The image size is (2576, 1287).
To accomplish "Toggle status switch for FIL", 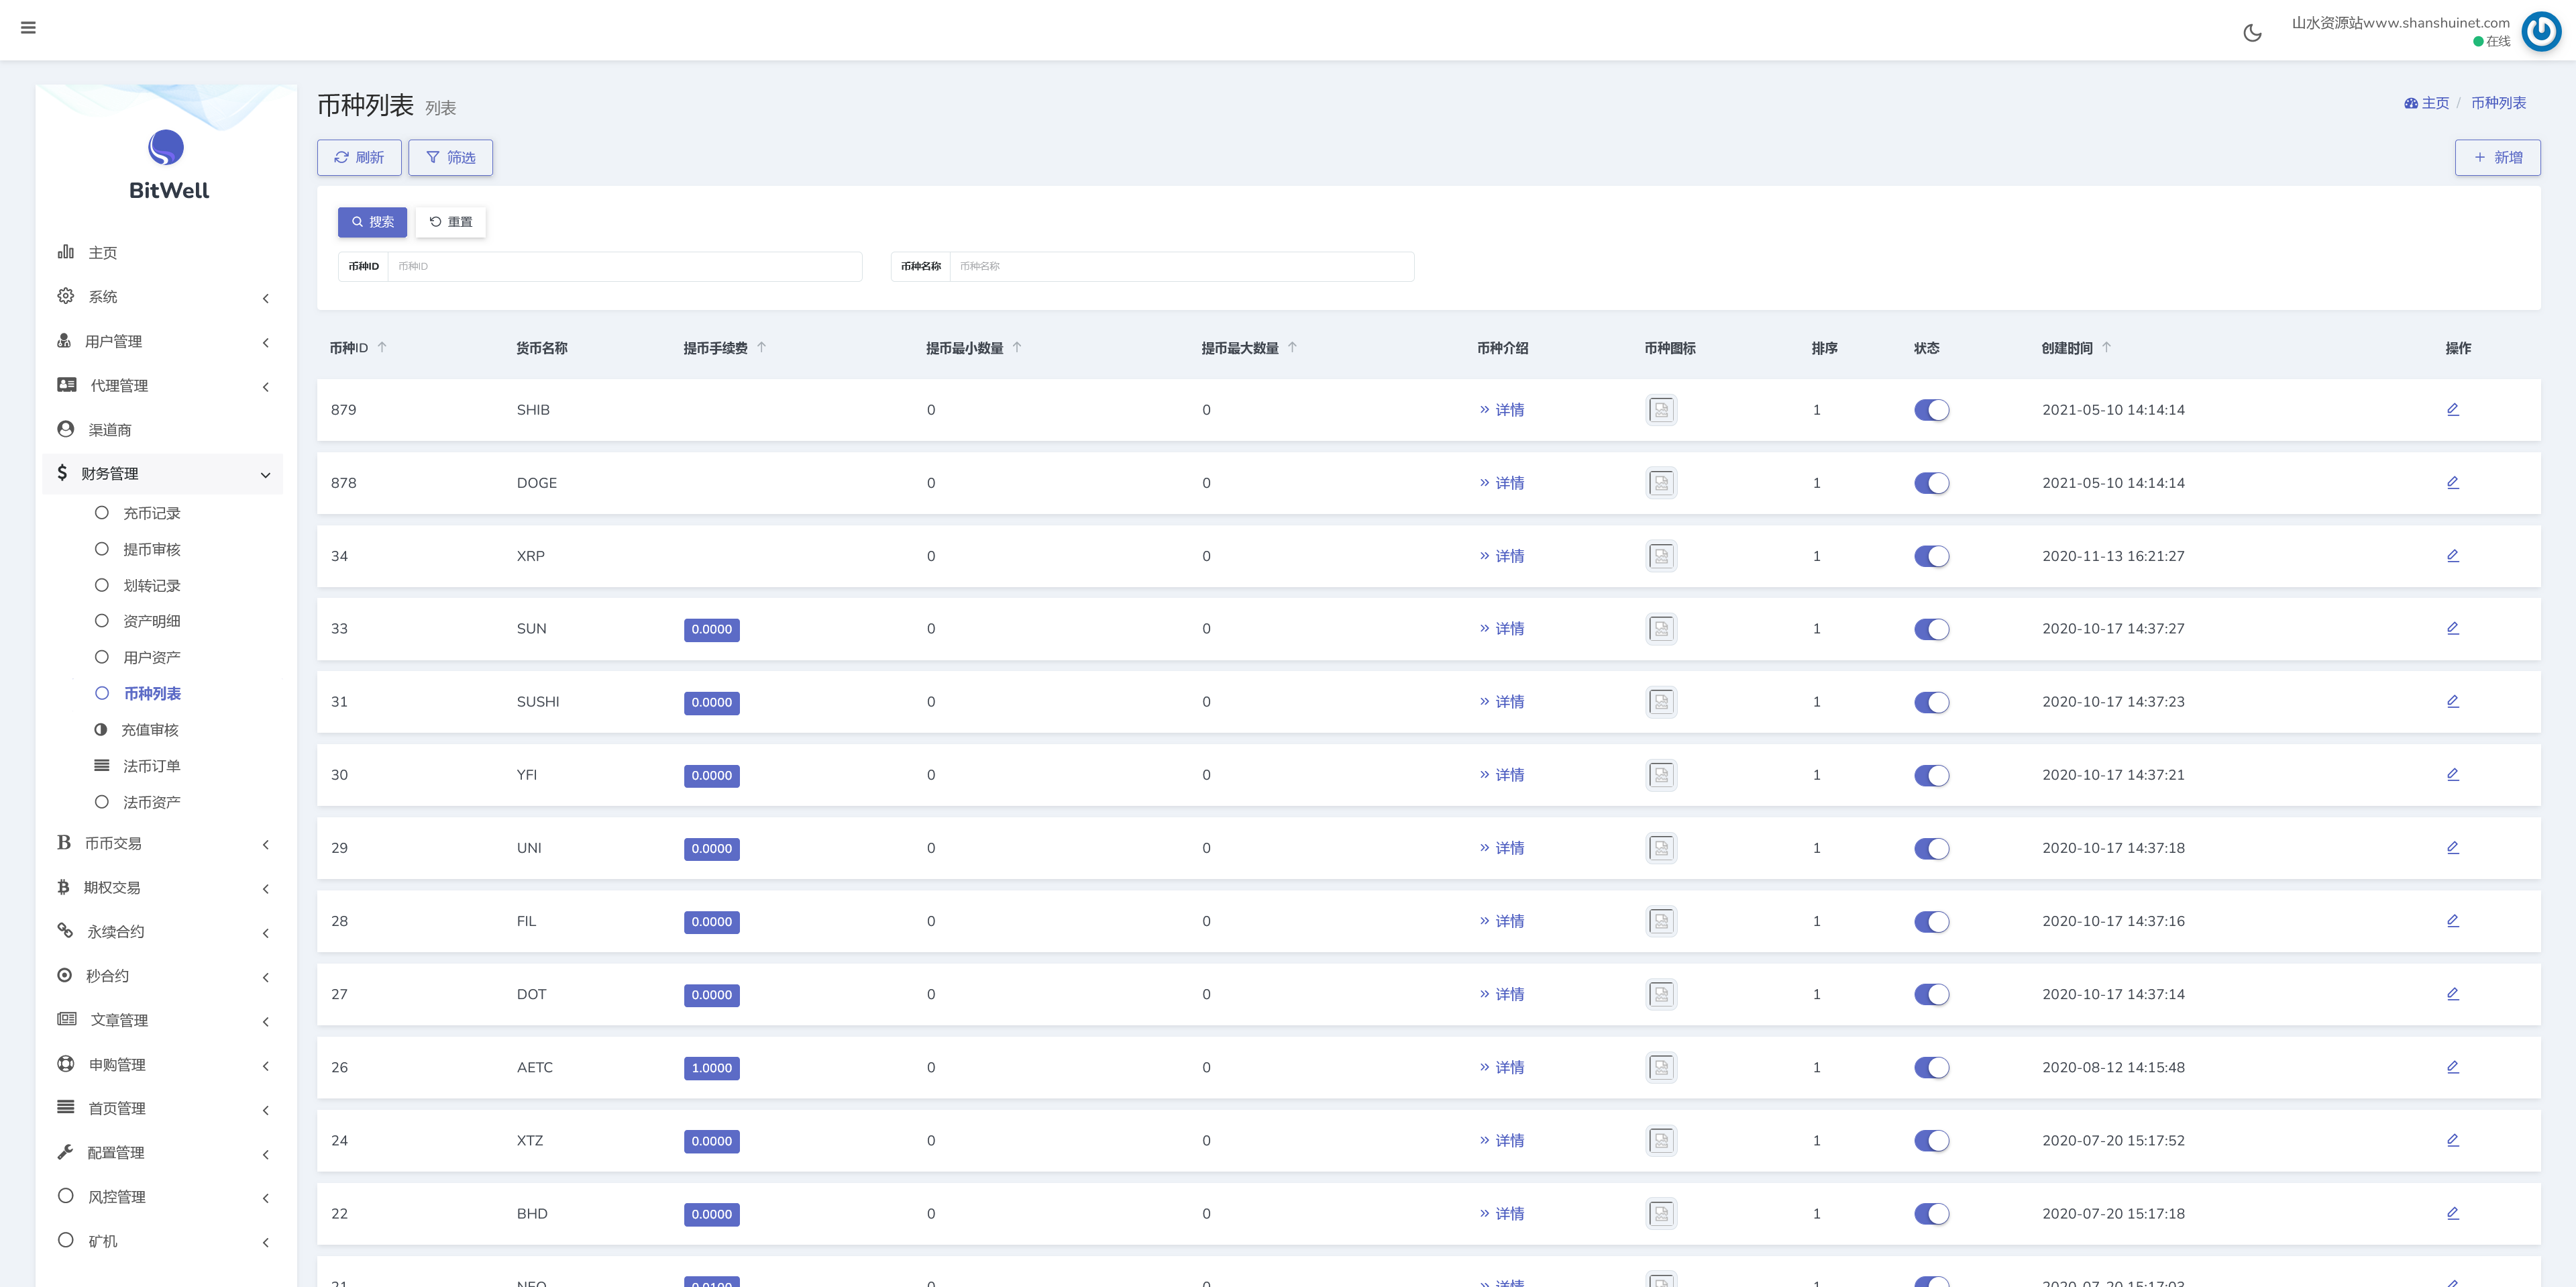I will [x=1931, y=921].
